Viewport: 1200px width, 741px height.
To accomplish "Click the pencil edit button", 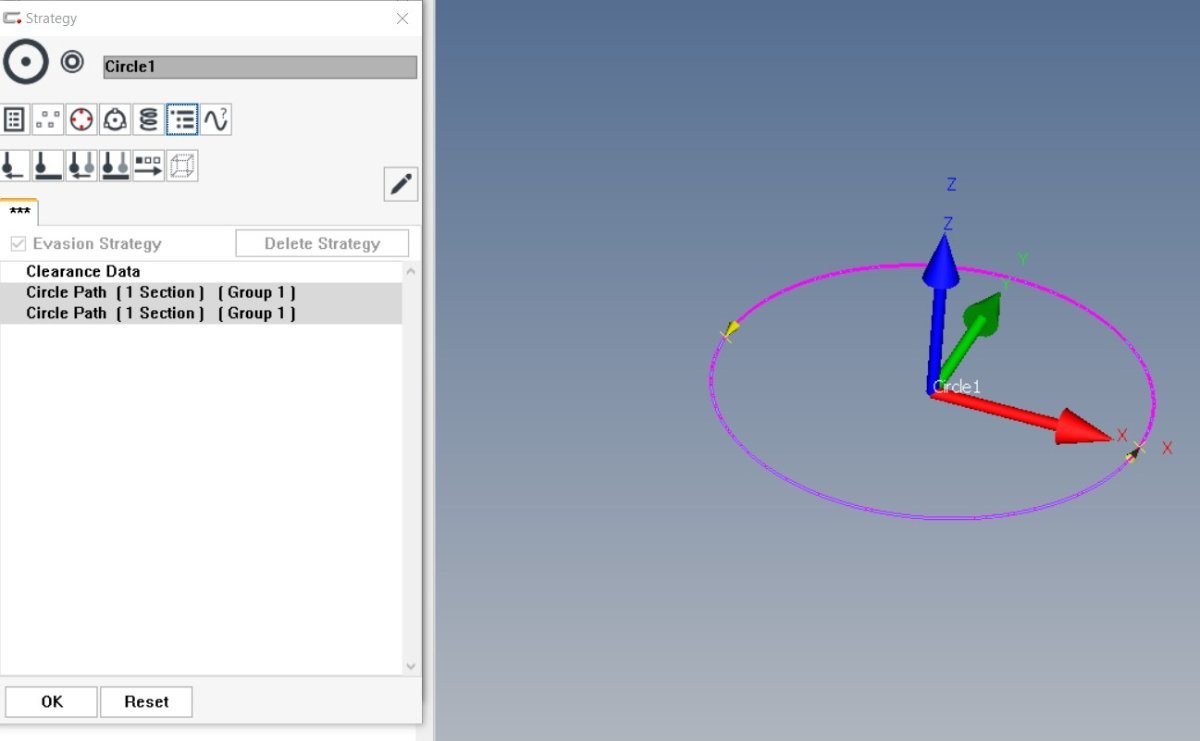I will [401, 185].
